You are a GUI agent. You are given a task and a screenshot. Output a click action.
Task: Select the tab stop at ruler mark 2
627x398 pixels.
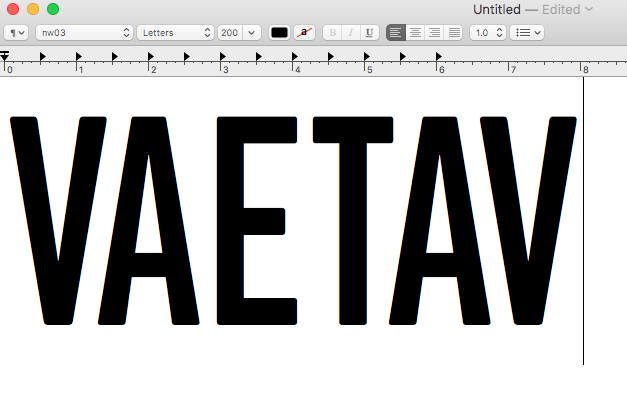(x=151, y=56)
